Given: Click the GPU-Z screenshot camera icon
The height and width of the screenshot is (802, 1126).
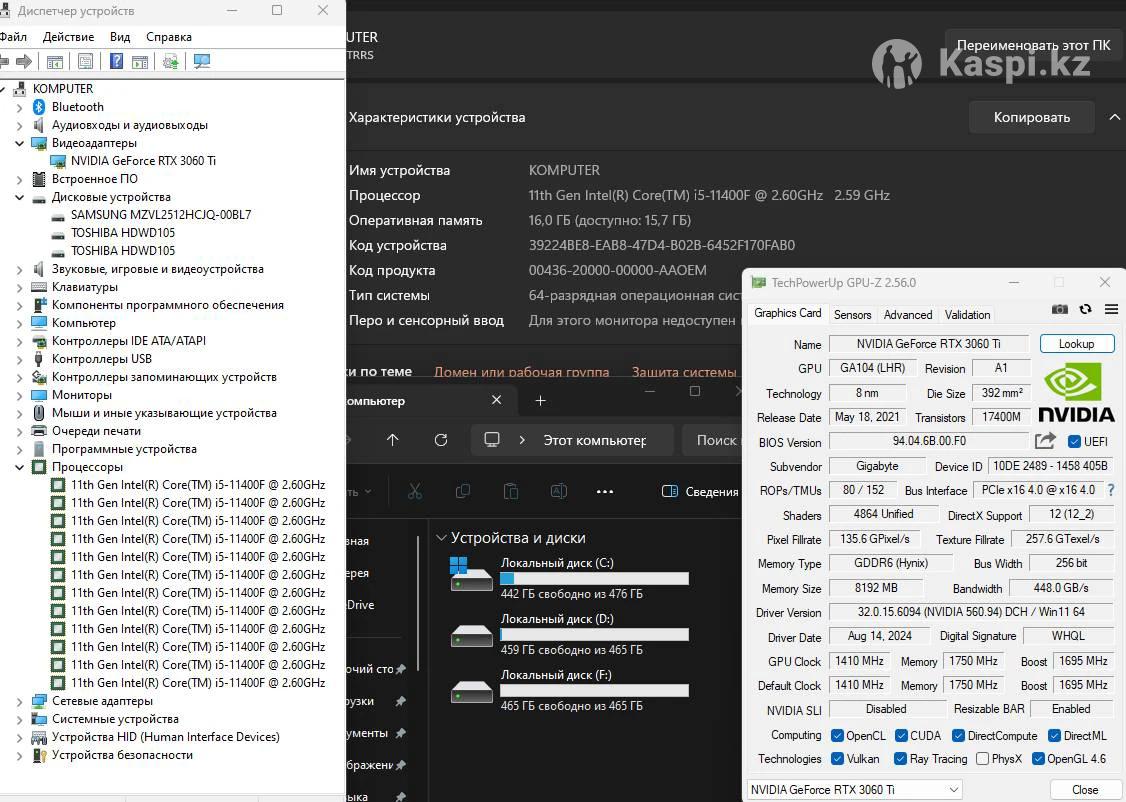Looking at the screenshot, I should click(1060, 310).
